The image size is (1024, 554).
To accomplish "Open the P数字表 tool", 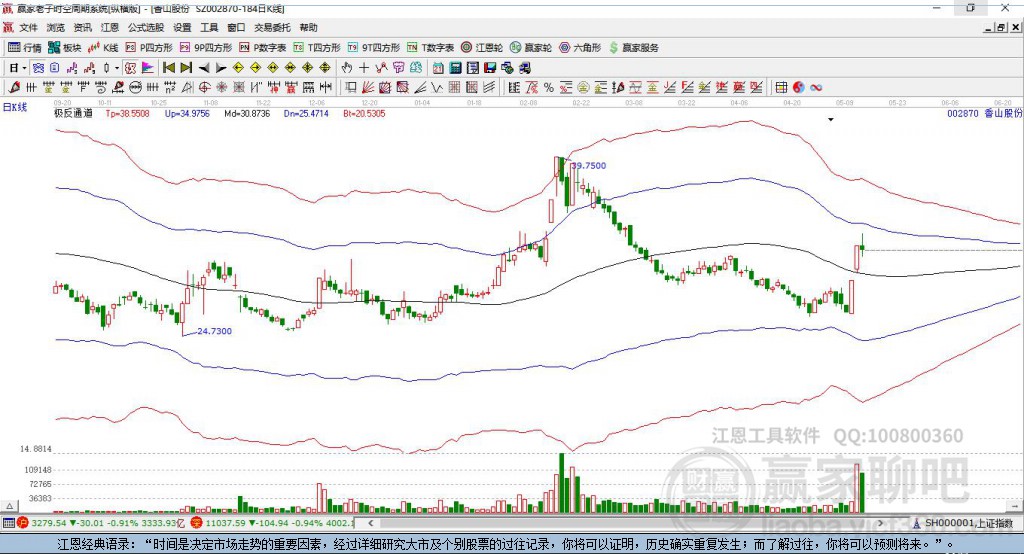I will click(263, 48).
